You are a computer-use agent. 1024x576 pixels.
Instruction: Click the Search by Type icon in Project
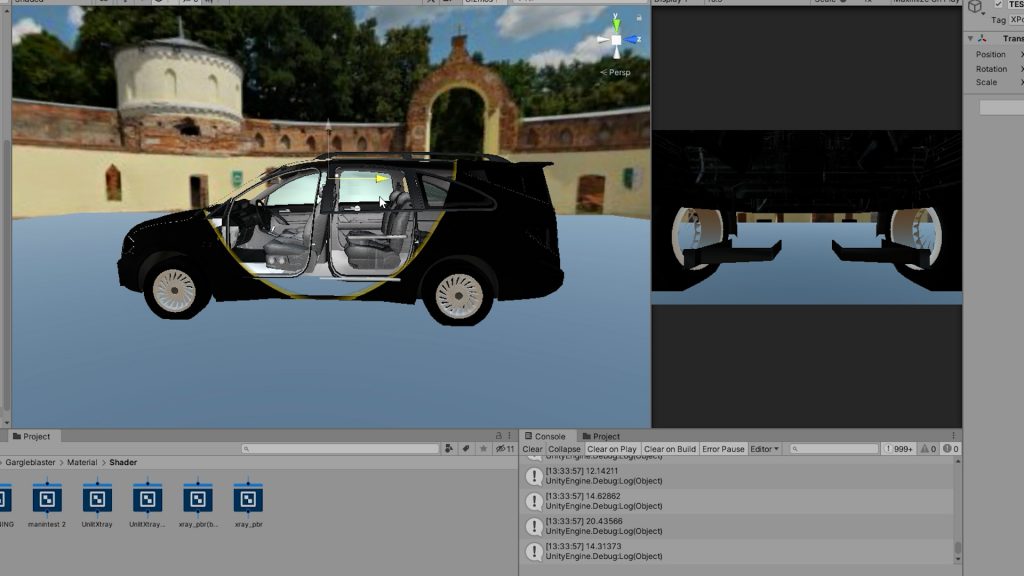tap(449, 449)
